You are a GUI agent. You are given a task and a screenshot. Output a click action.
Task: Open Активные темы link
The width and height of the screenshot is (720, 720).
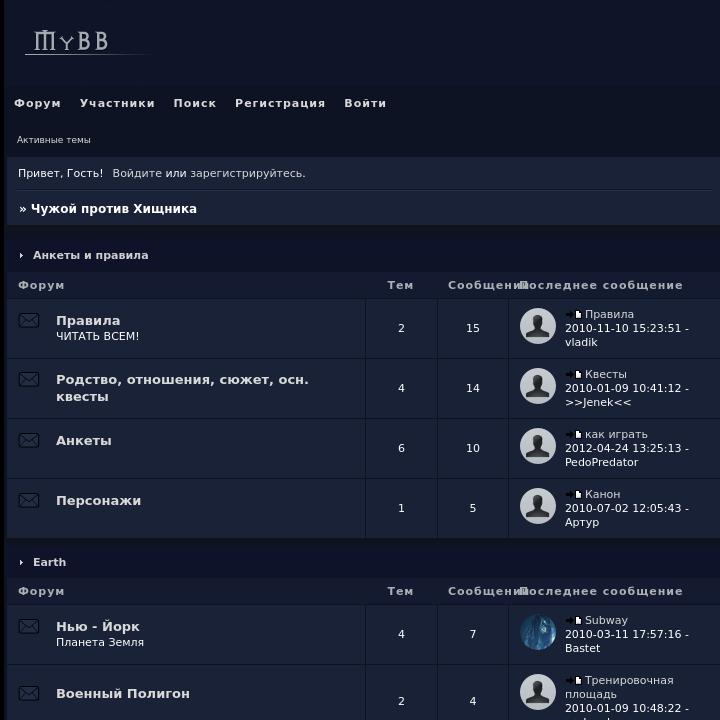pos(54,140)
